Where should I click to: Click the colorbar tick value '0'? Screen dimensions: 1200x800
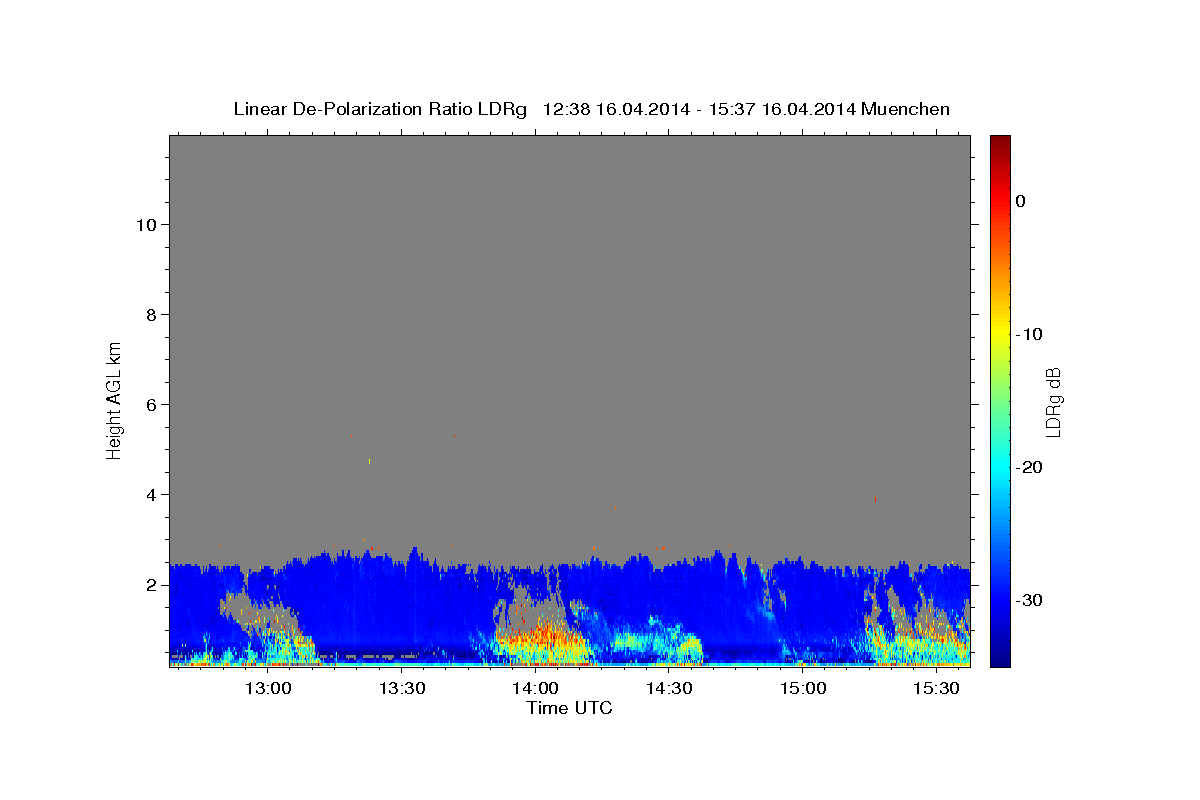[1020, 201]
